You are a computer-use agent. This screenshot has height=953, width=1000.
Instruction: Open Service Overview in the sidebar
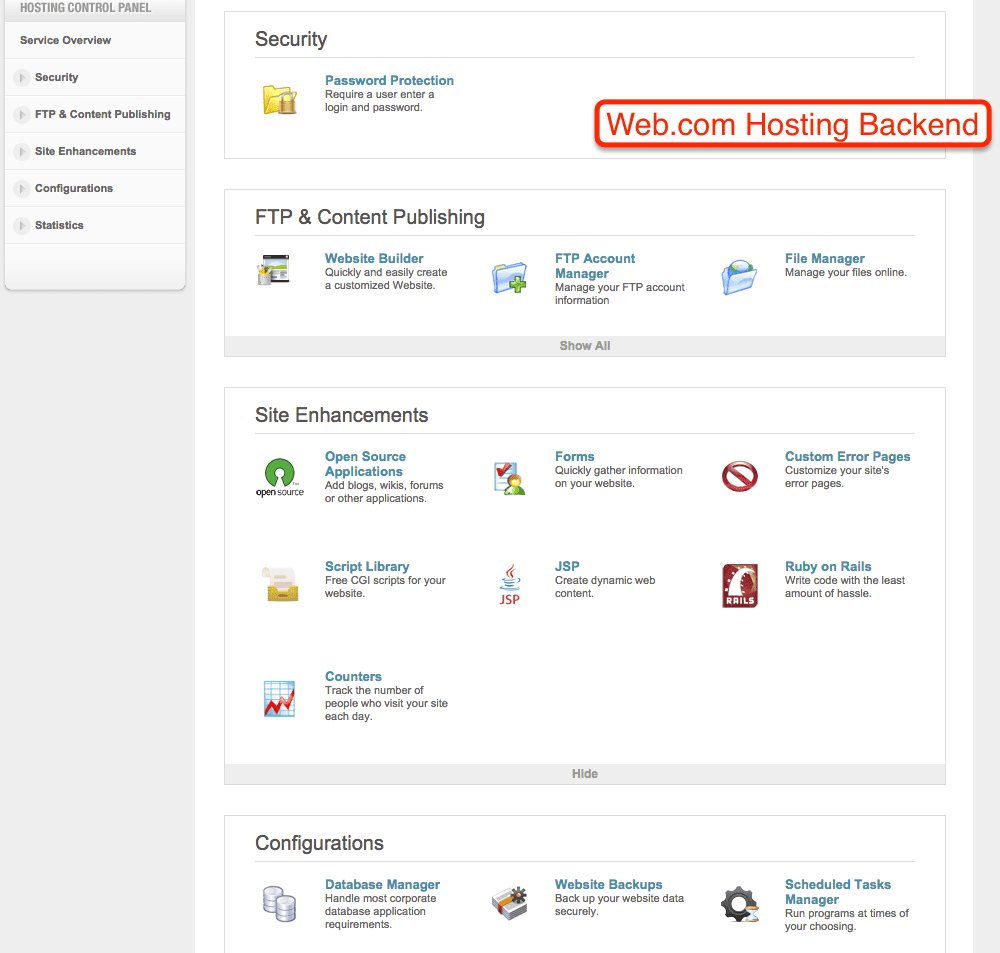click(65, 40)
